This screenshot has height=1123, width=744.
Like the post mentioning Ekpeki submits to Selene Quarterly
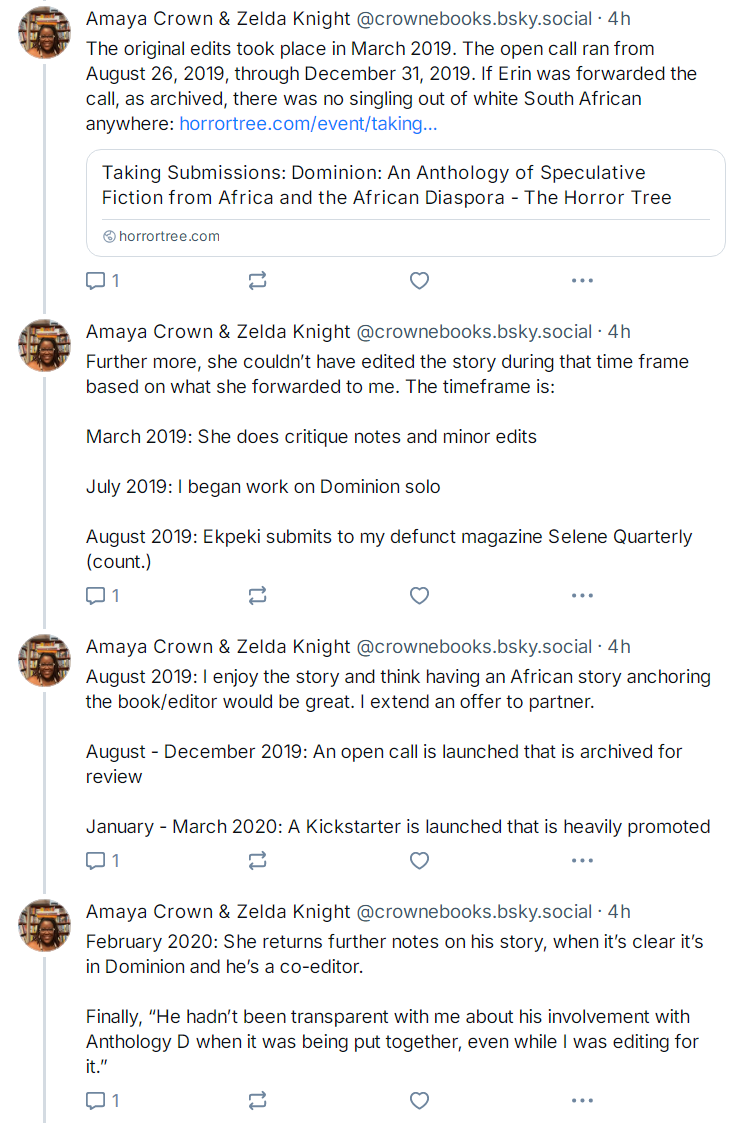coord(420,595)
